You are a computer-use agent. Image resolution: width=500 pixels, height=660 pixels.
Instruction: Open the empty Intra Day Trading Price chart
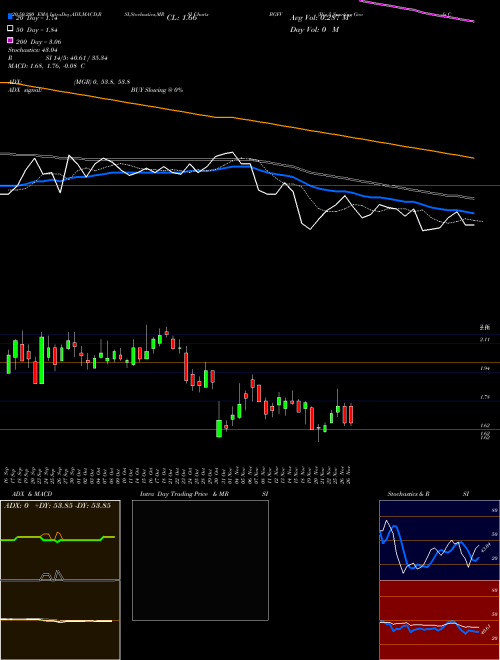(x=200, y=560)
